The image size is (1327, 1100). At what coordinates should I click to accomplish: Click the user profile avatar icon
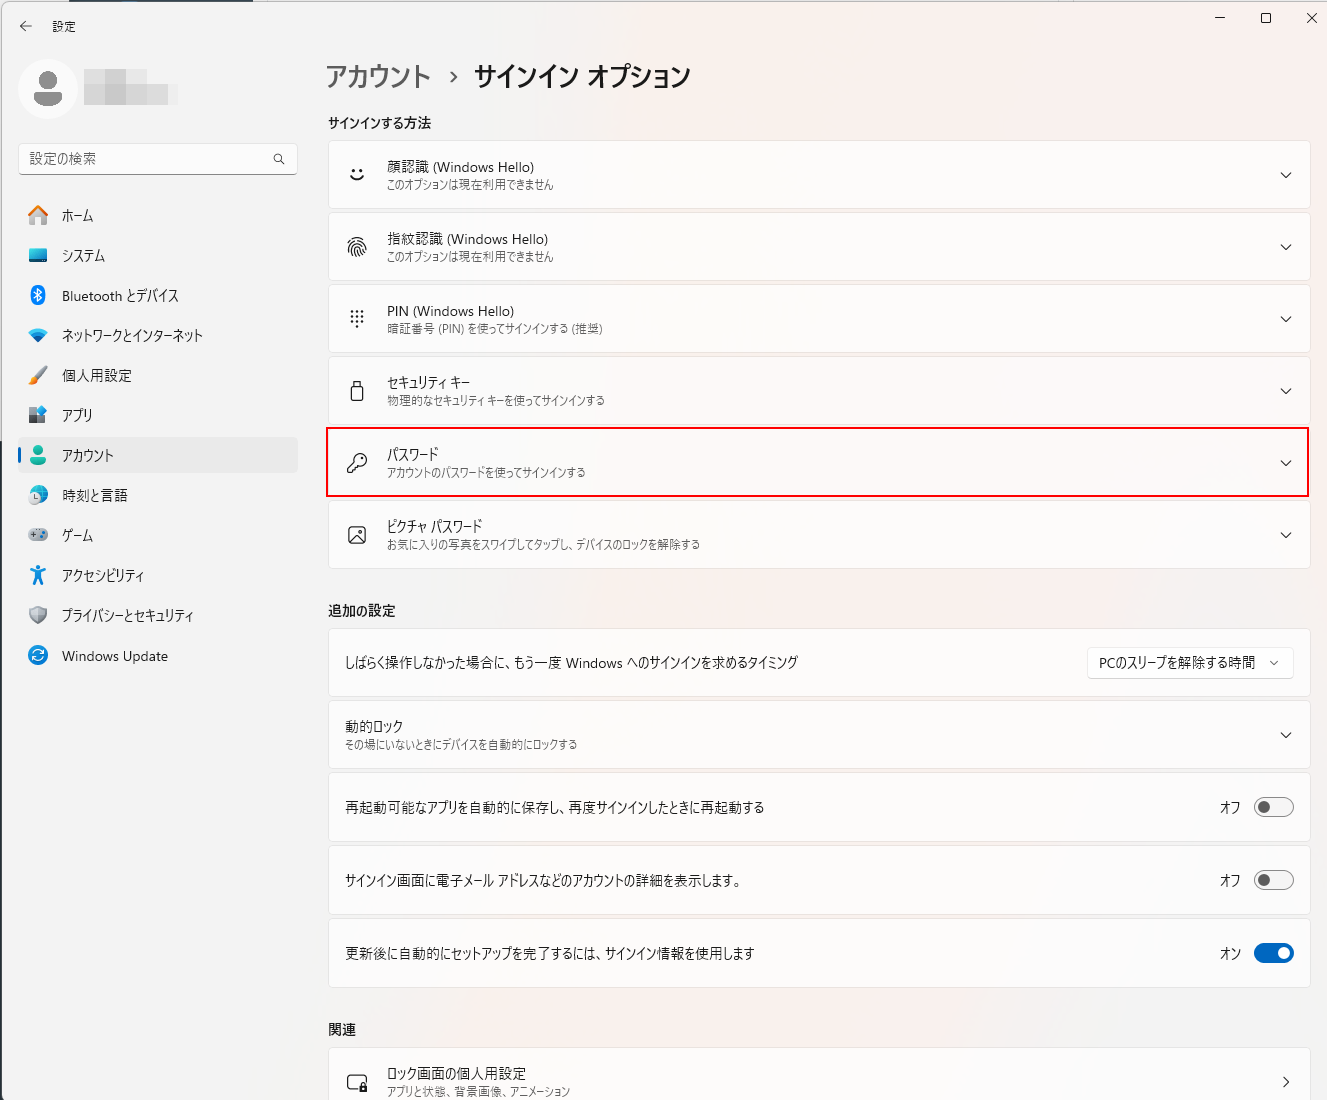[48, 89]
